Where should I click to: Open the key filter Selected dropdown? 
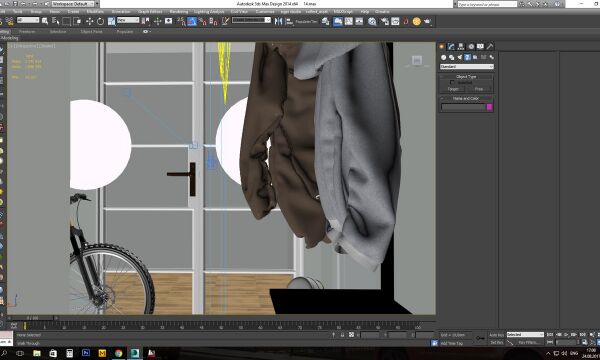tap(525, 334)
